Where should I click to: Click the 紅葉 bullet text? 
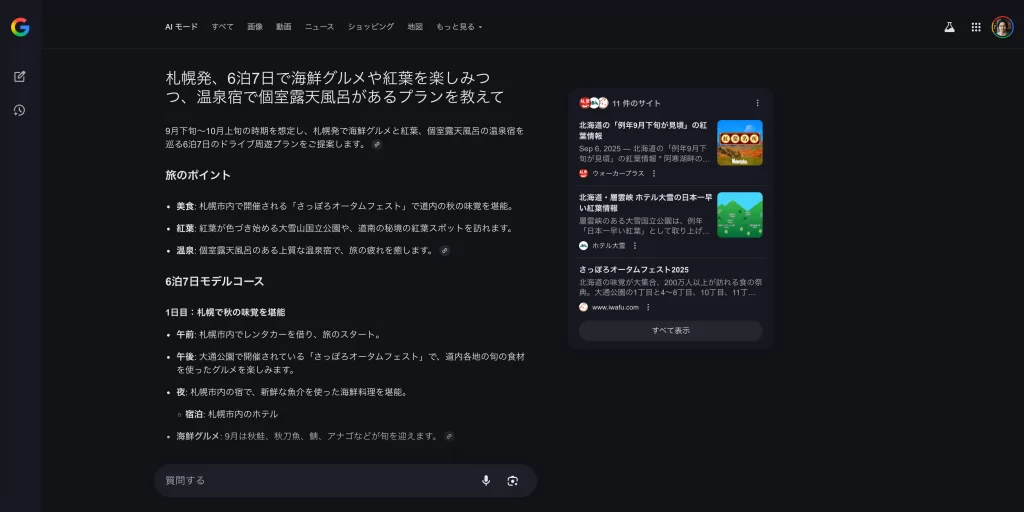pos(344,229)
